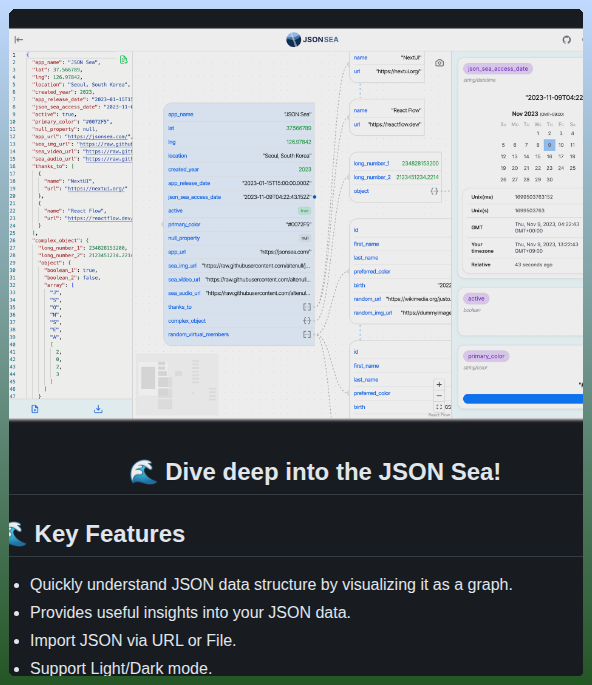Select the sea_video_url row
The width and height of the screenshot is (592, 685).
239,280
